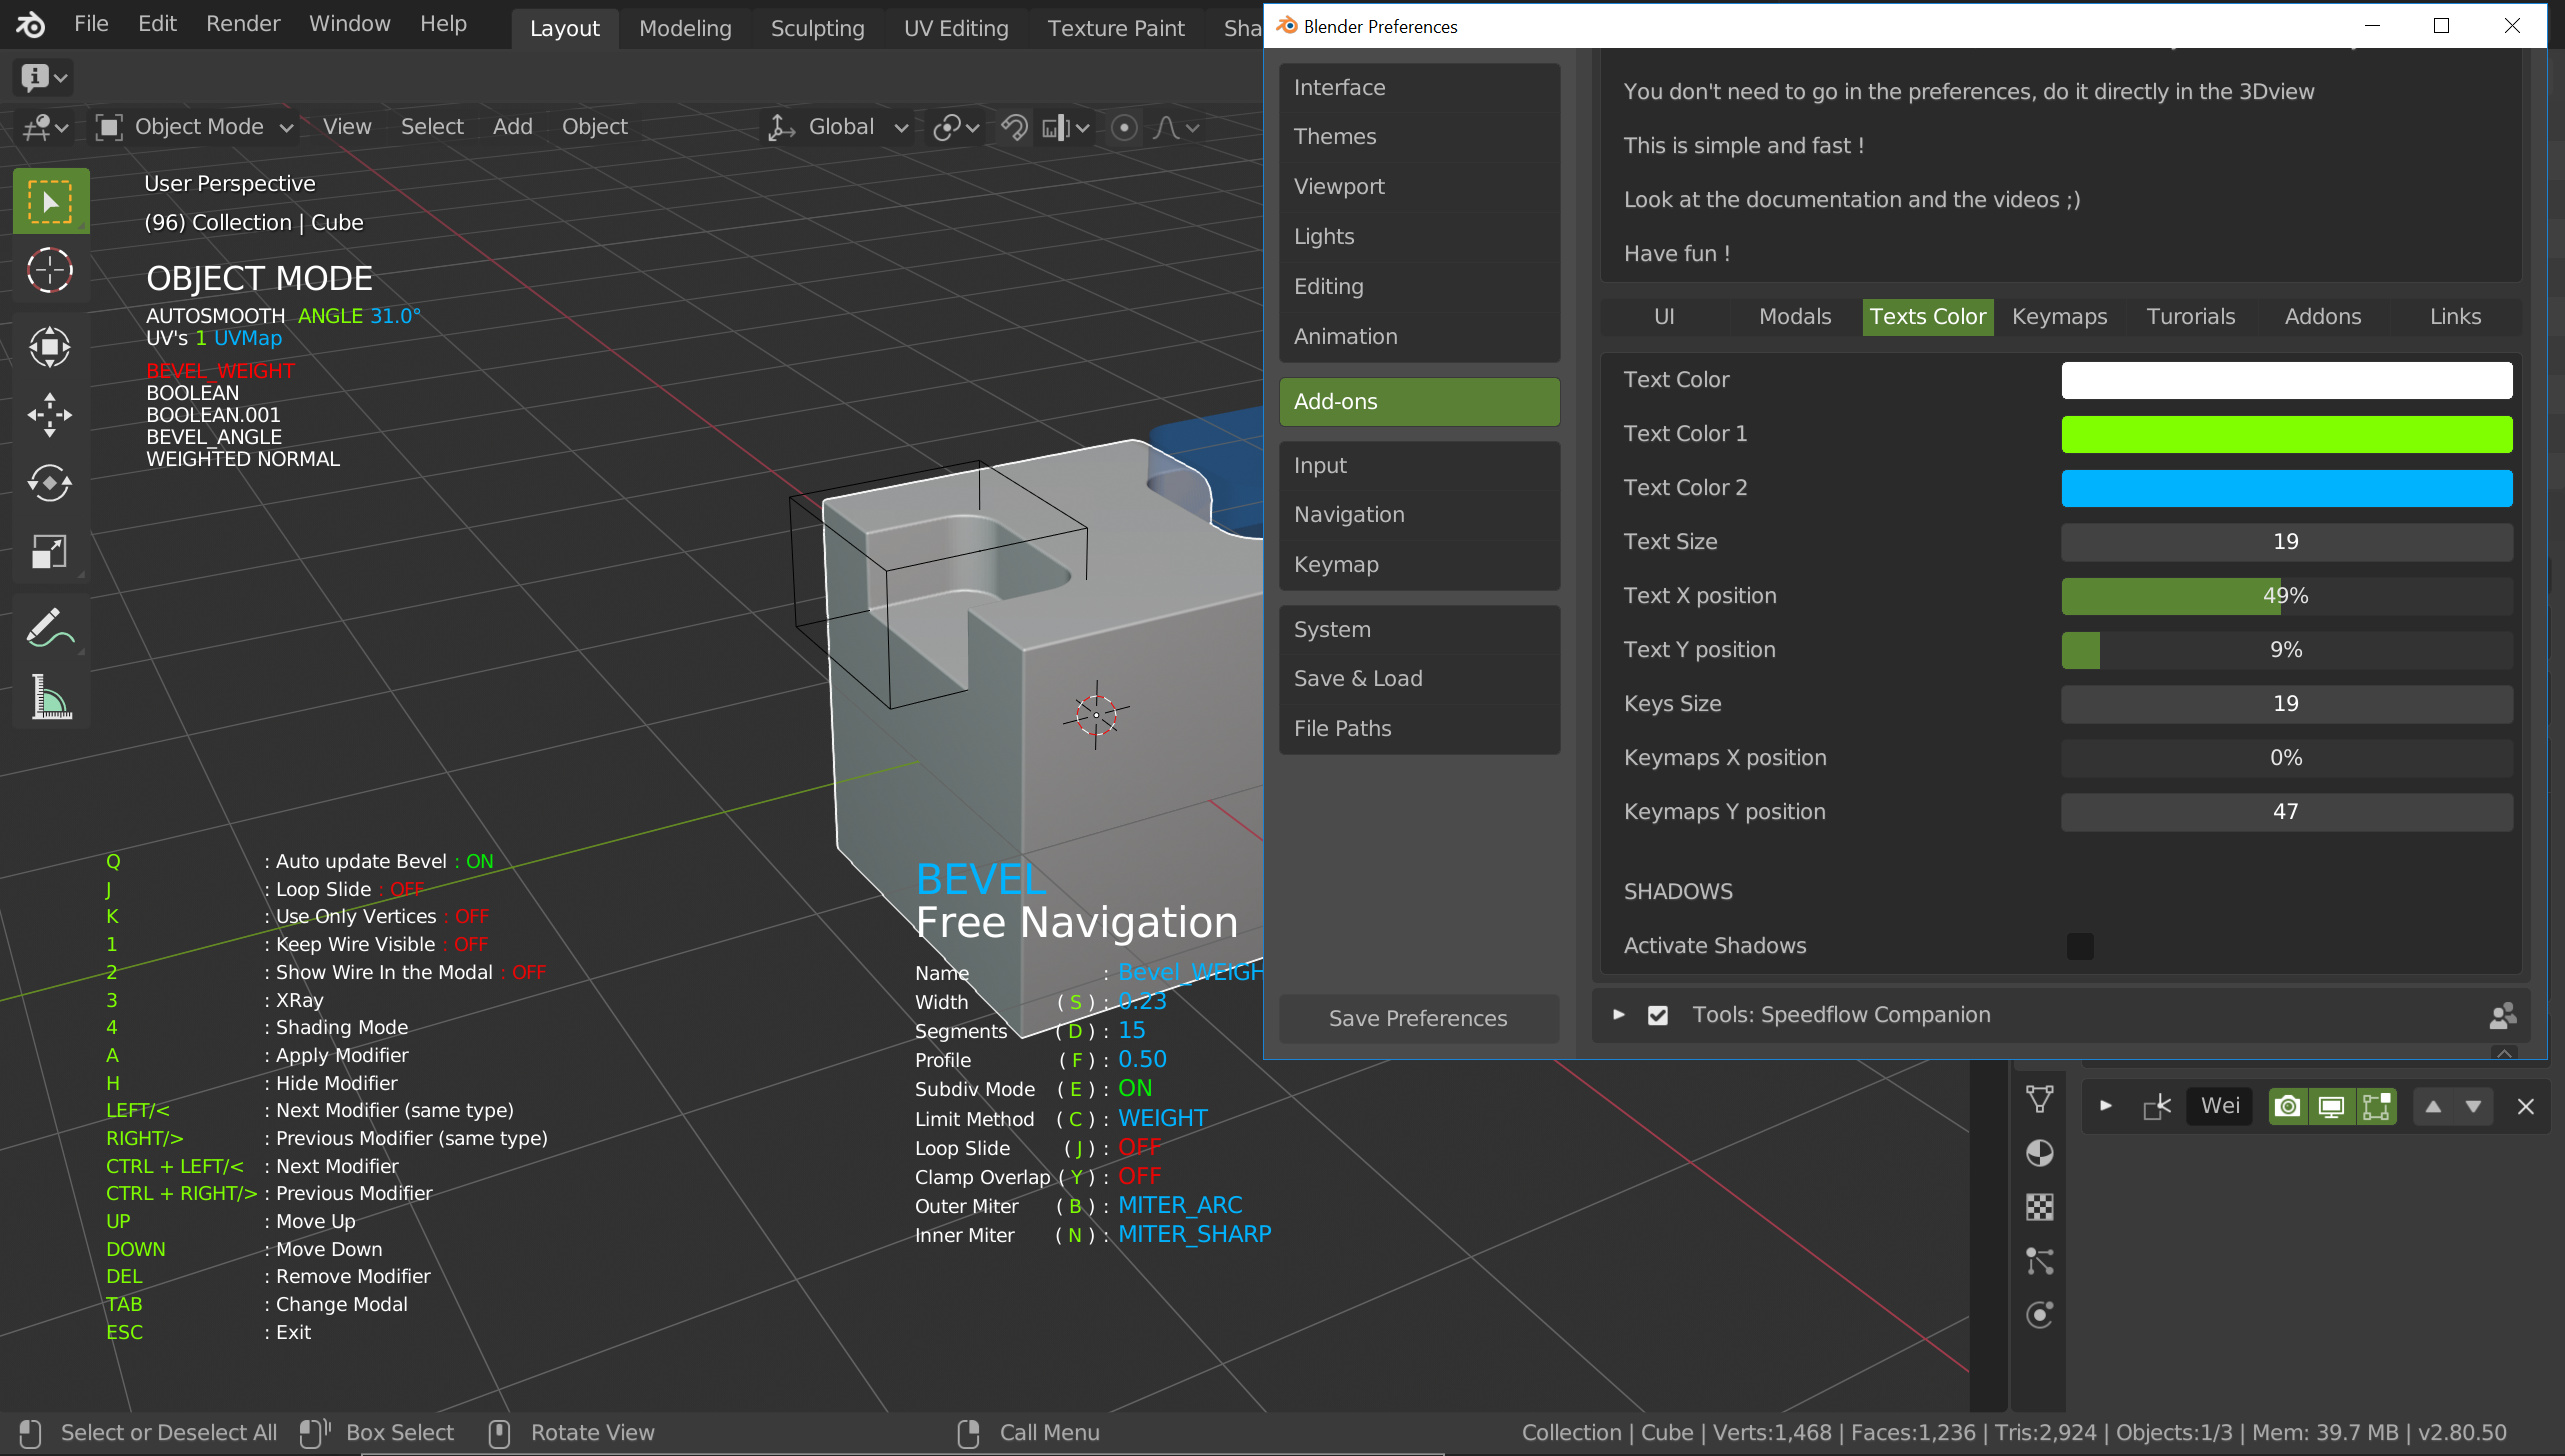Open the Material properties tab
The height and width of the screenshot is (1456, 2565).
point(2040,1152)
